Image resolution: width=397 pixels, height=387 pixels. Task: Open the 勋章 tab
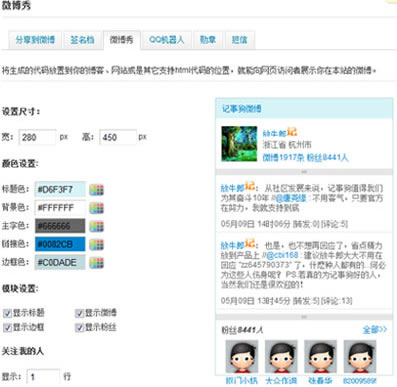[x=208, y=40]
